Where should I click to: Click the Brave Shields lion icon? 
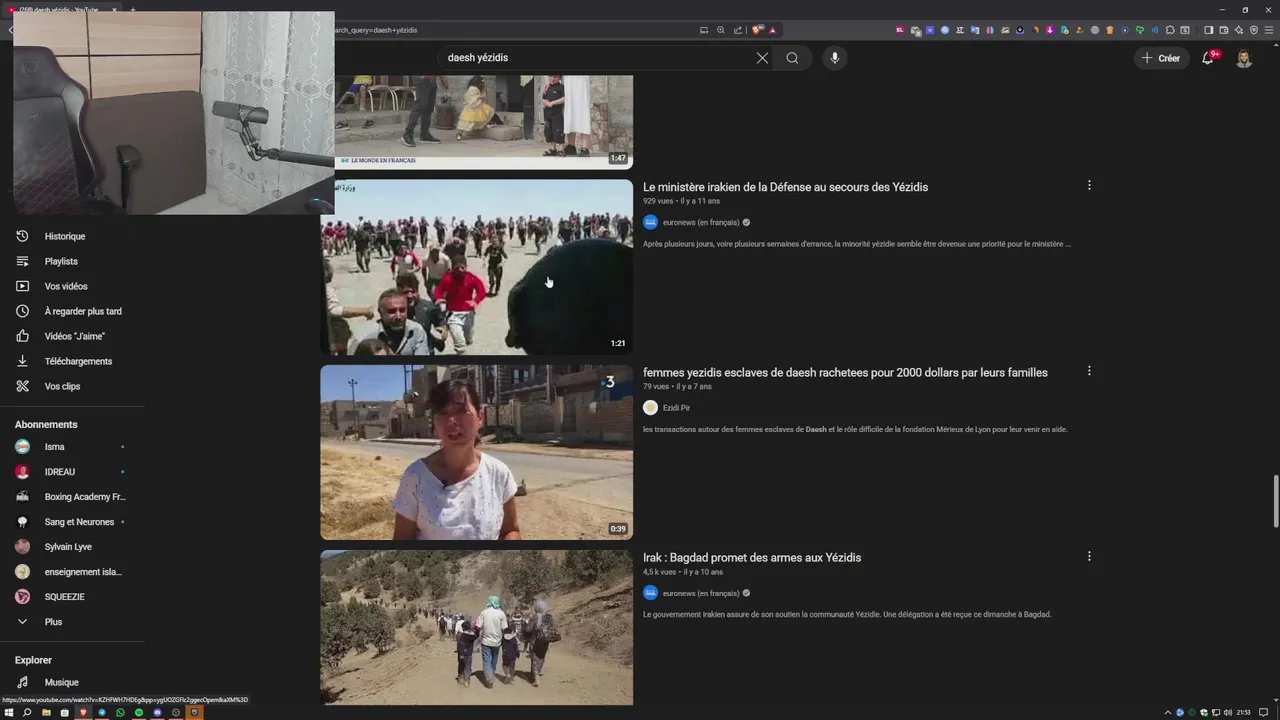click(757, 30)
